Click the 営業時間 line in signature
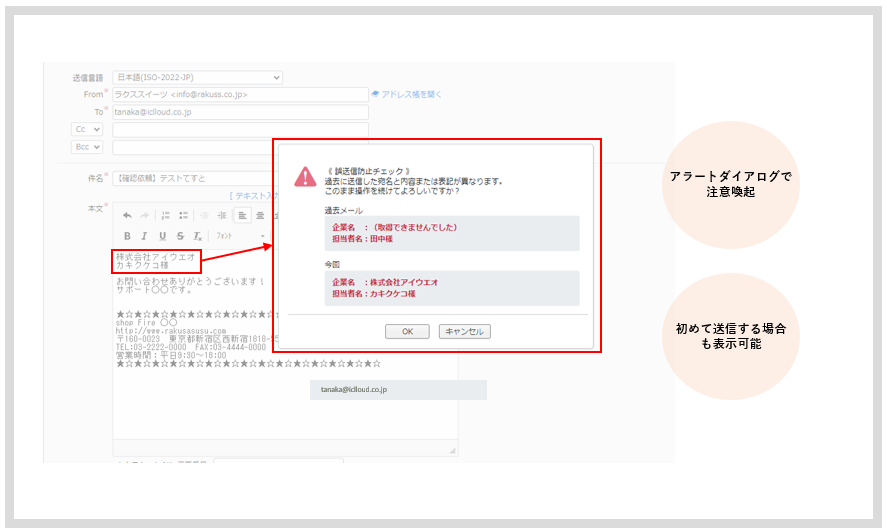The image size is (887, 531). tap(171, 355)
